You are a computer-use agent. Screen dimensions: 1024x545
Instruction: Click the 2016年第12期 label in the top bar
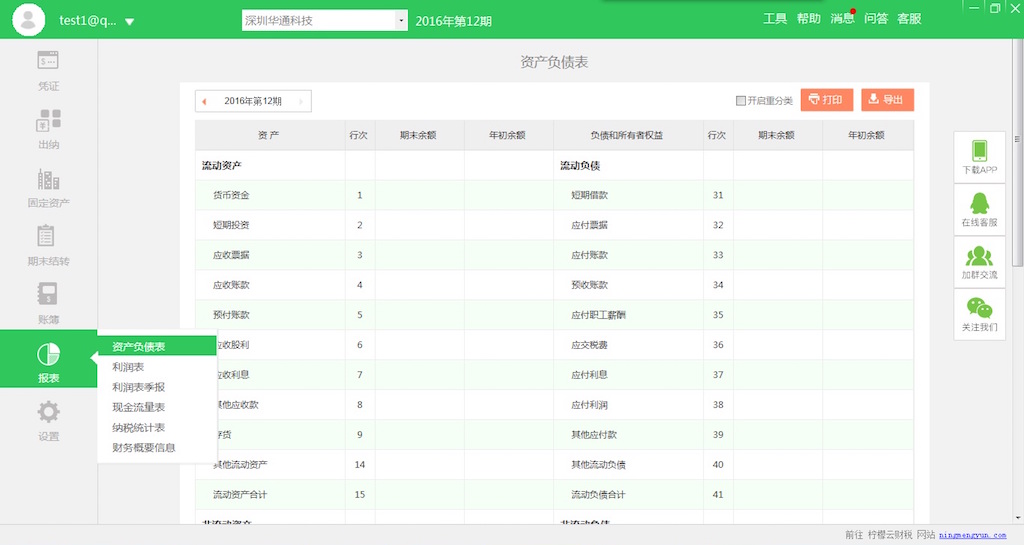click(x=453, y=21)
